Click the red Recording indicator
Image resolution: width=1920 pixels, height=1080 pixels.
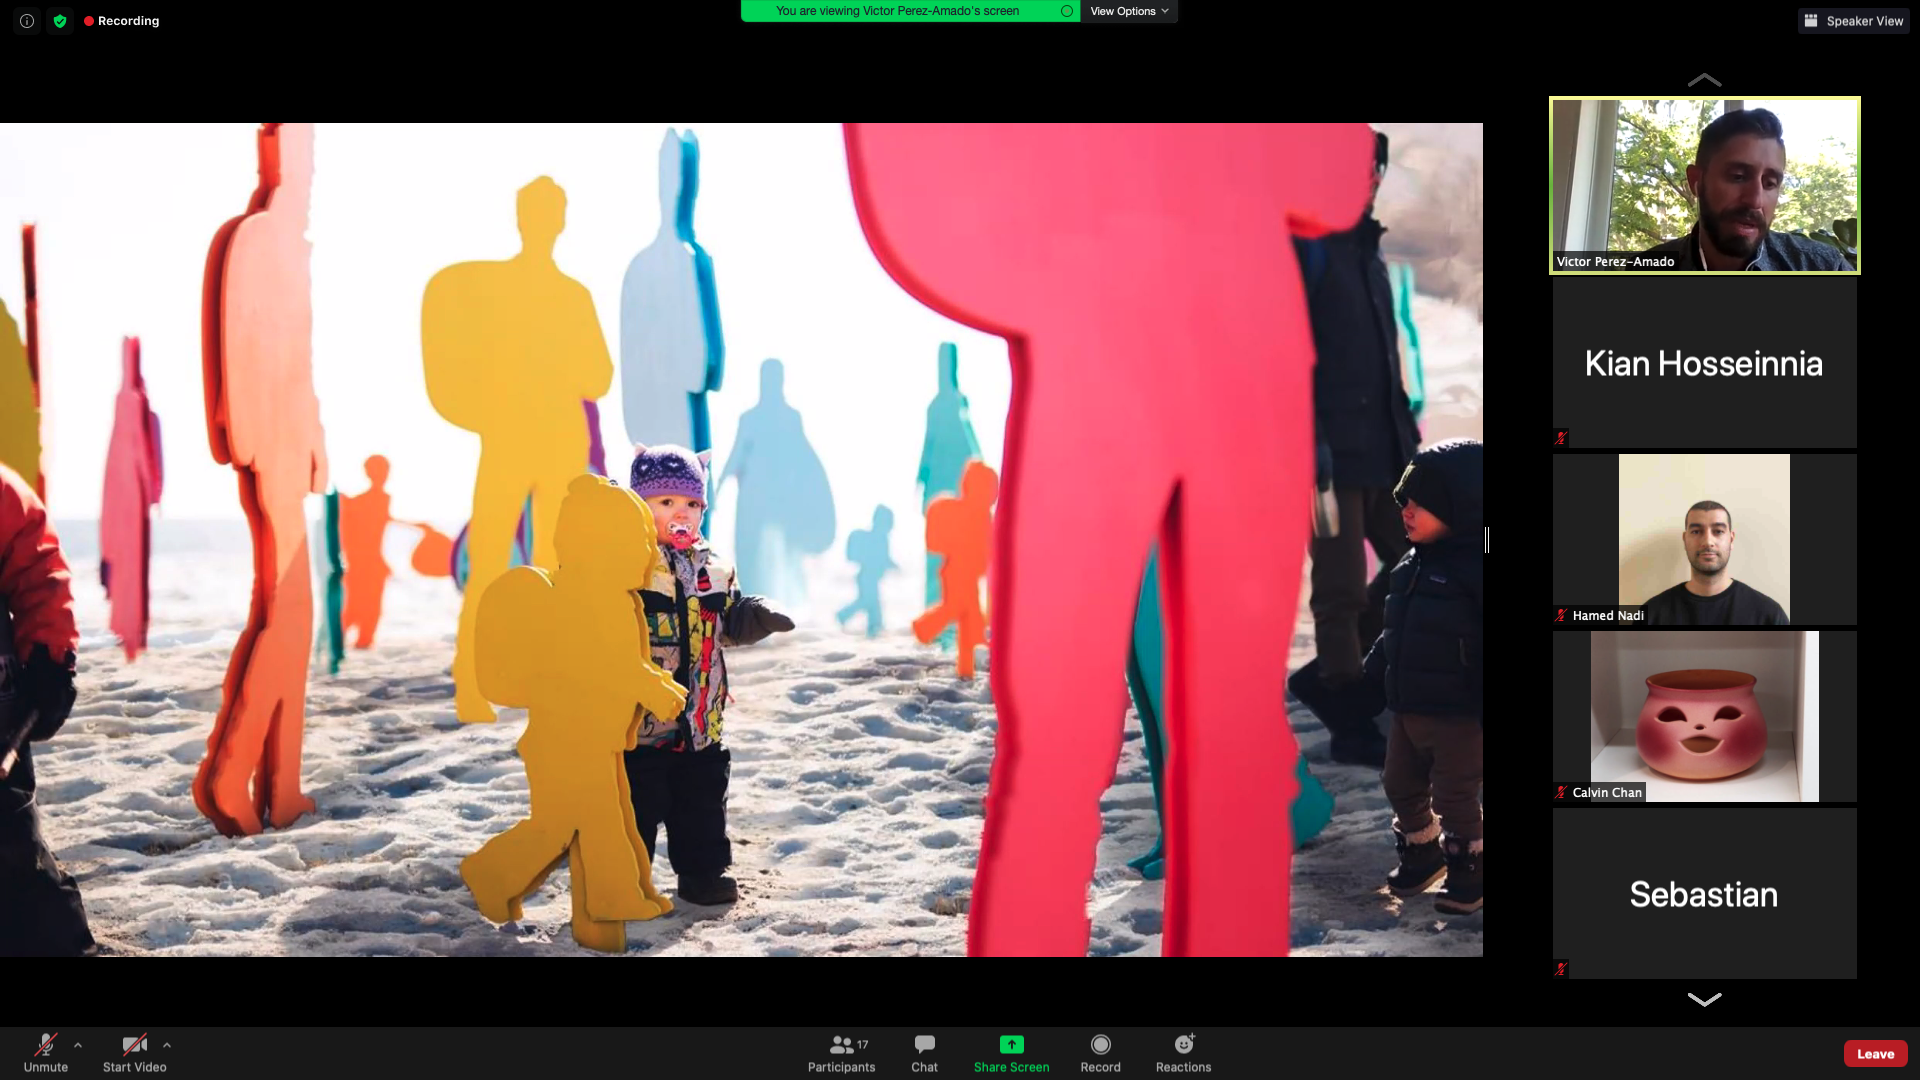click(x=122, y=21)
